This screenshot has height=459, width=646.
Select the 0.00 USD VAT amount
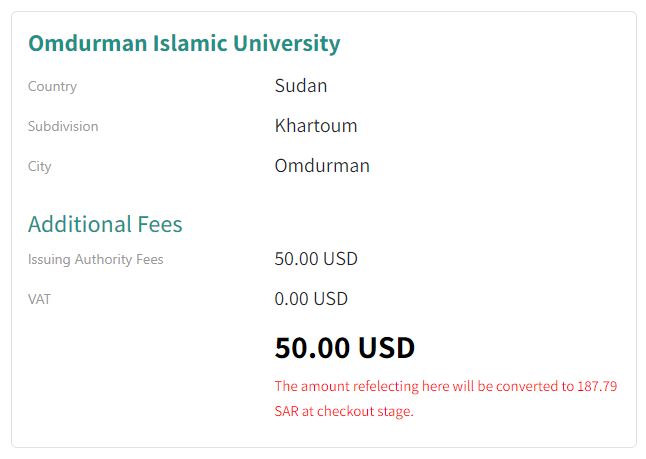[311, 298]
